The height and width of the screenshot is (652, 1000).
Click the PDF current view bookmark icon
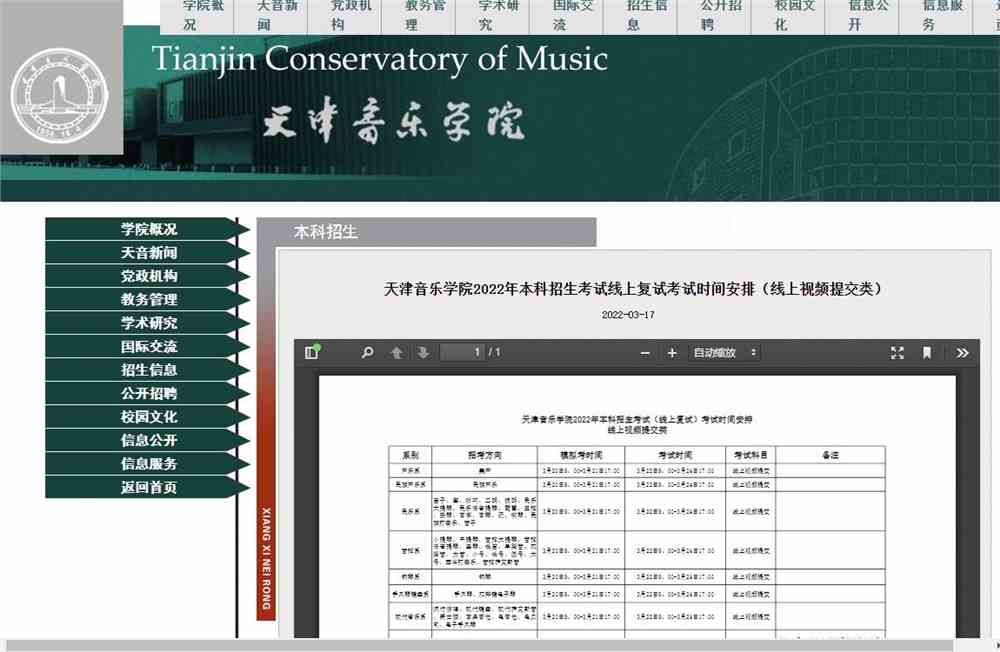point(927,353)
